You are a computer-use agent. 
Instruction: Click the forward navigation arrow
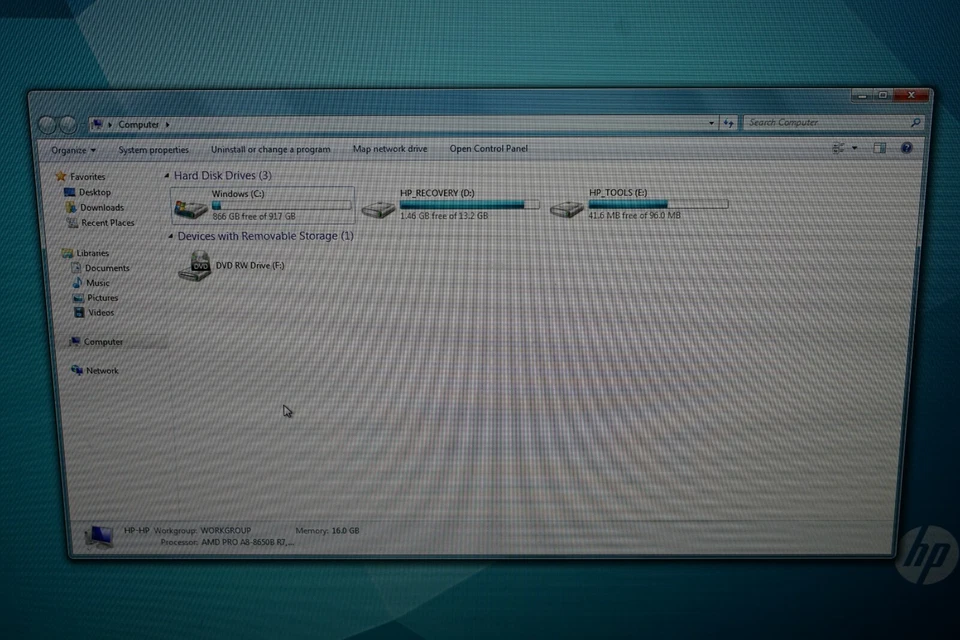pos(68,124)
